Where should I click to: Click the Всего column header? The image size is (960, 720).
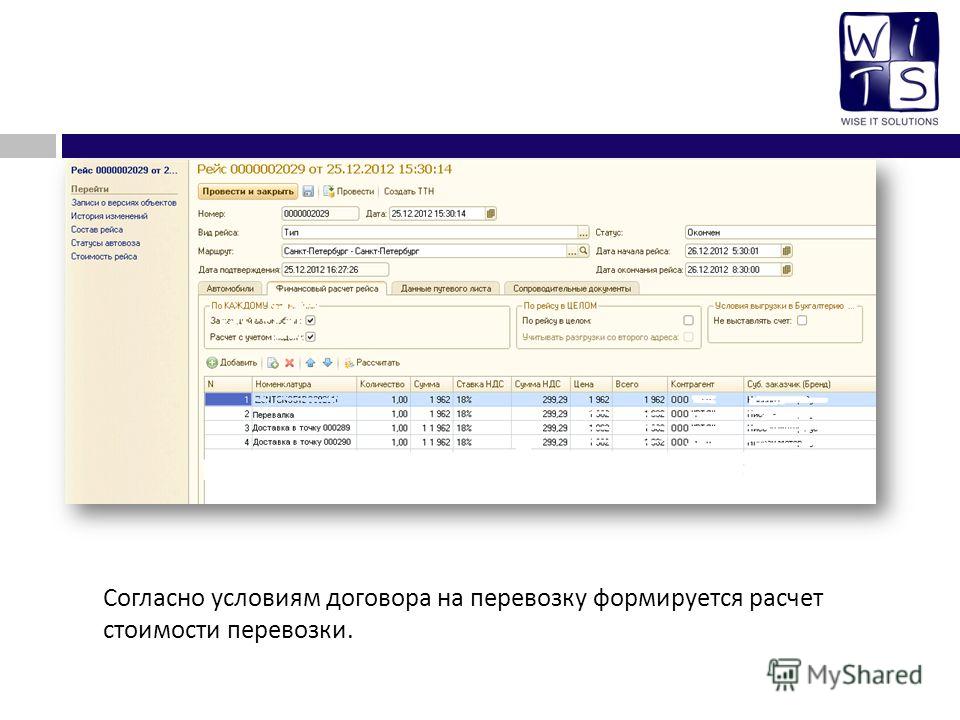coord(639,384)
